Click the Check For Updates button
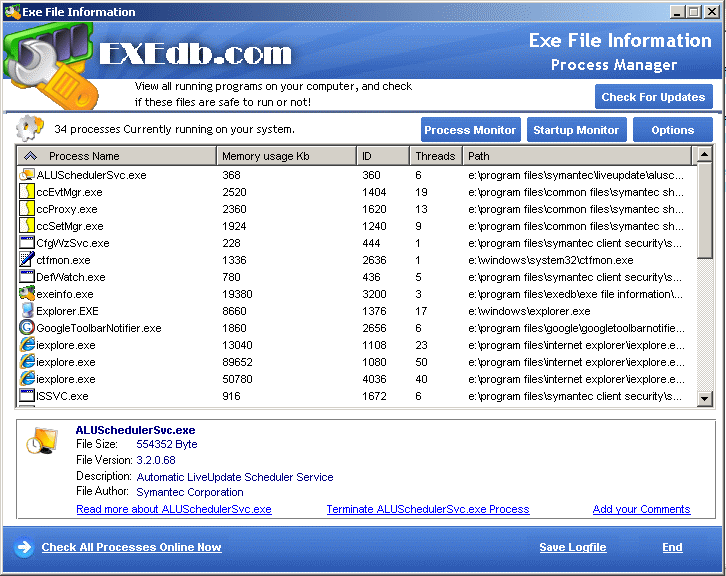The width and height of the screenshot is (726, 576). pyautogui.click(x=653, y=97)
